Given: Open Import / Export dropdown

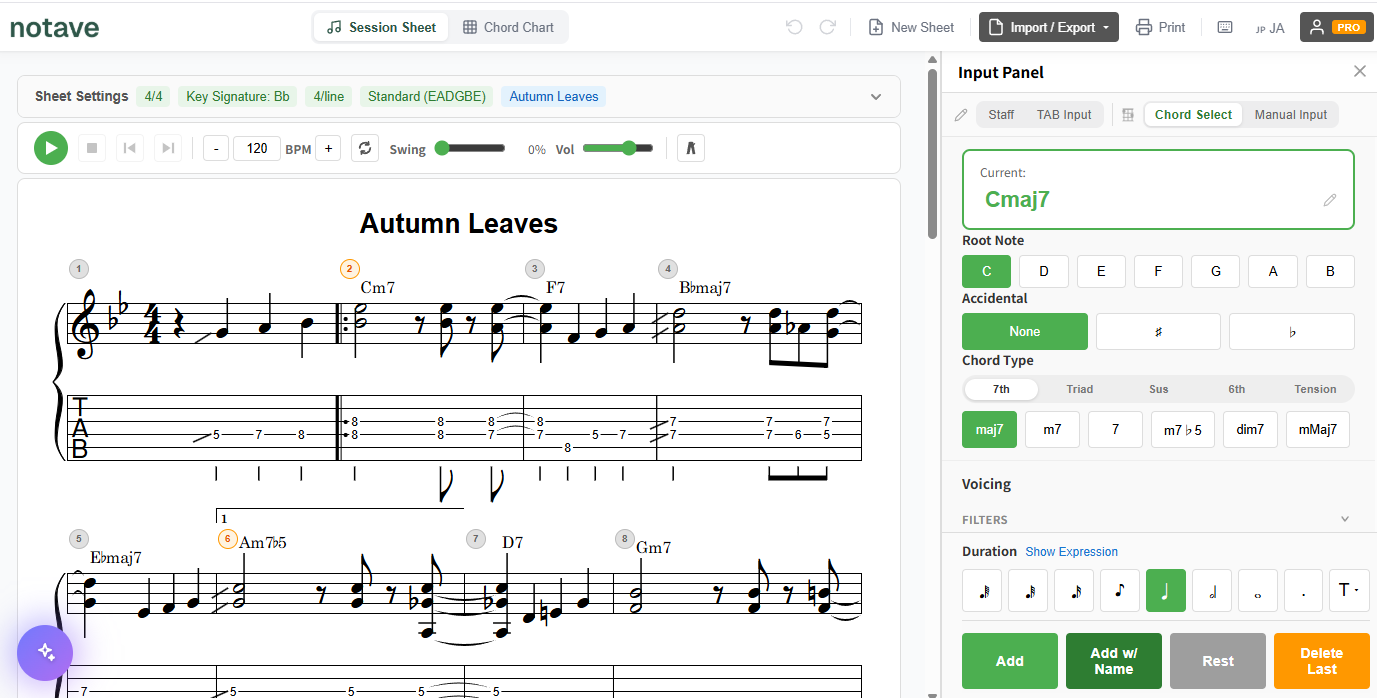Looking at the screenshot, I should [x=1049, y=27].
